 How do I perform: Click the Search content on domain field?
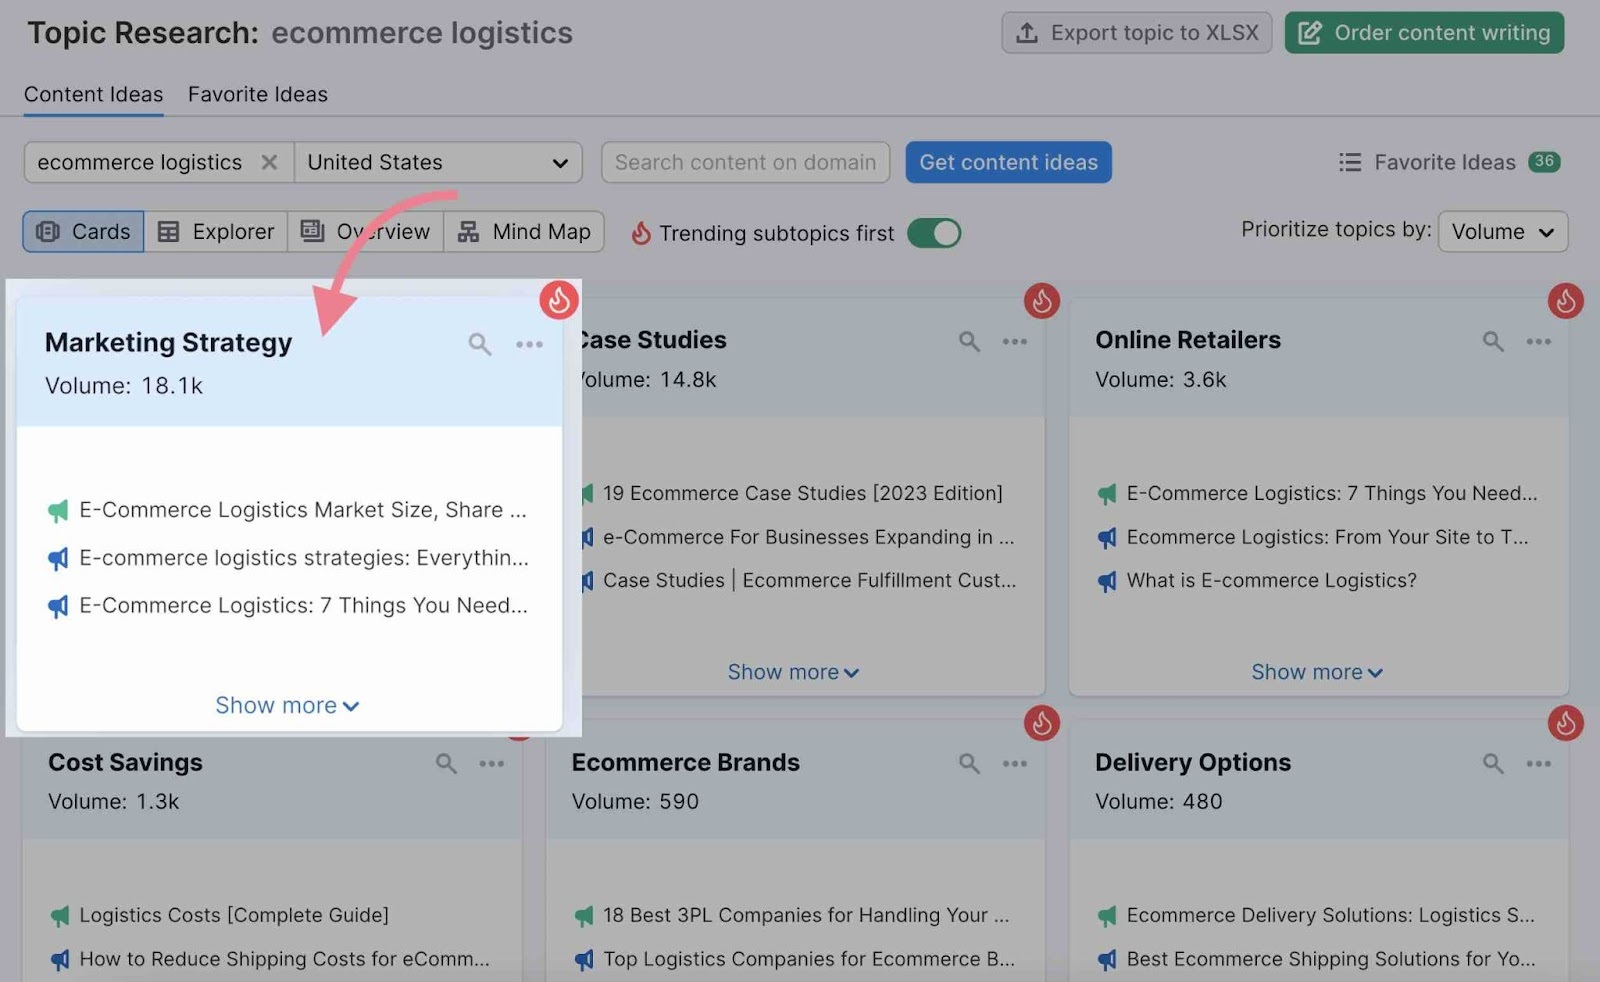745,162
